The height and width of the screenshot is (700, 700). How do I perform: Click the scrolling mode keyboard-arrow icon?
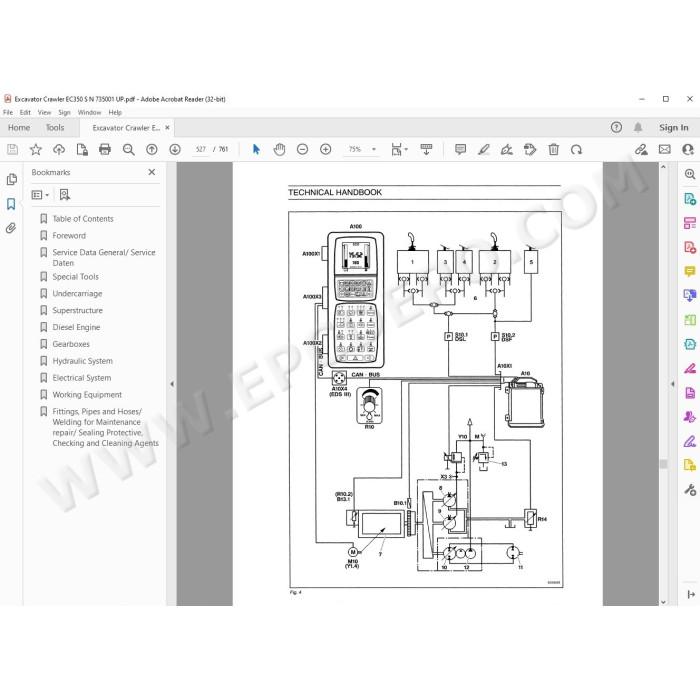[x=426, y=150]
